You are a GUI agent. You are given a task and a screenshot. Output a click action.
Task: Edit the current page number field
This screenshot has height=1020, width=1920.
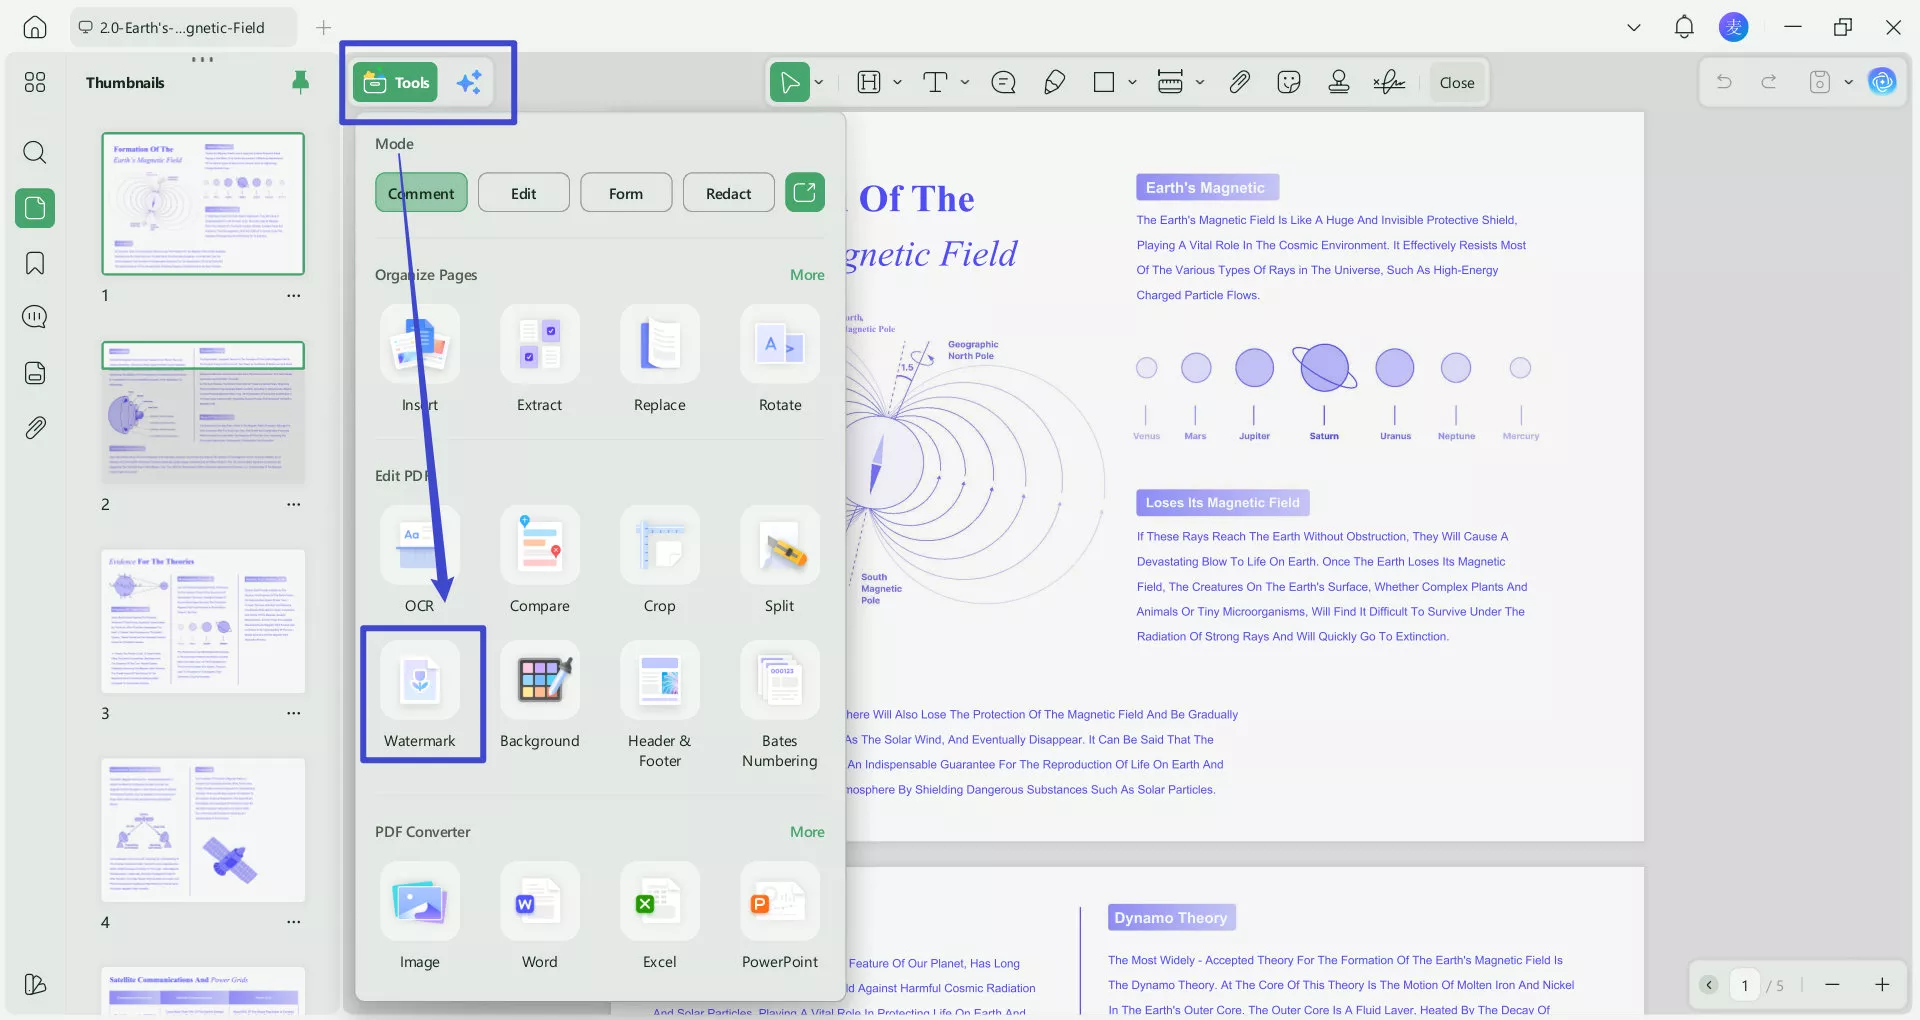pos(1745,985)
